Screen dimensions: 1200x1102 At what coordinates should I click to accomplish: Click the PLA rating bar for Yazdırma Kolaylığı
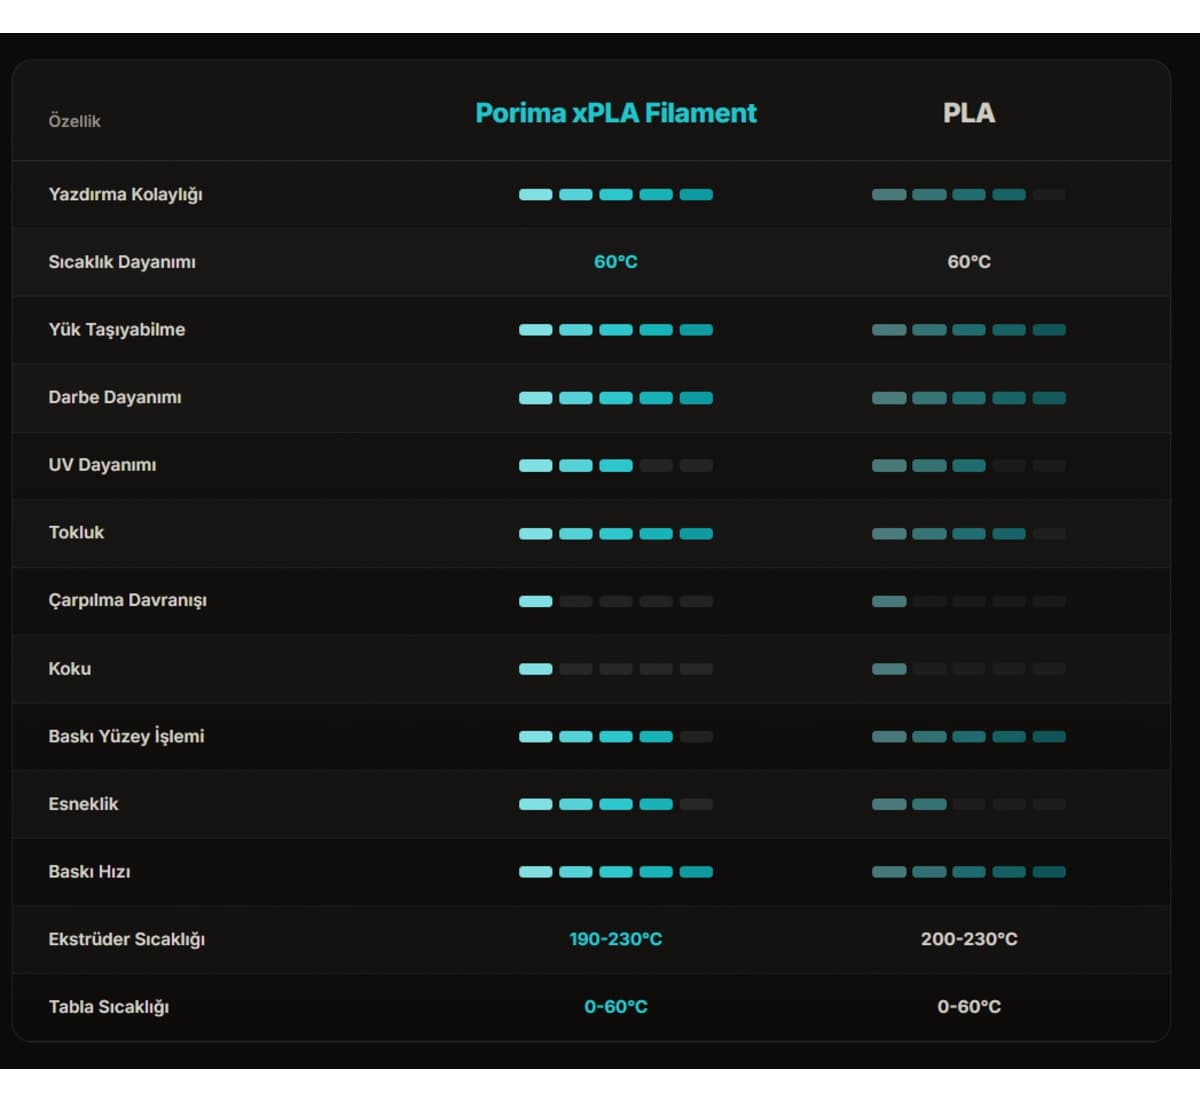[x=969, y=194]
